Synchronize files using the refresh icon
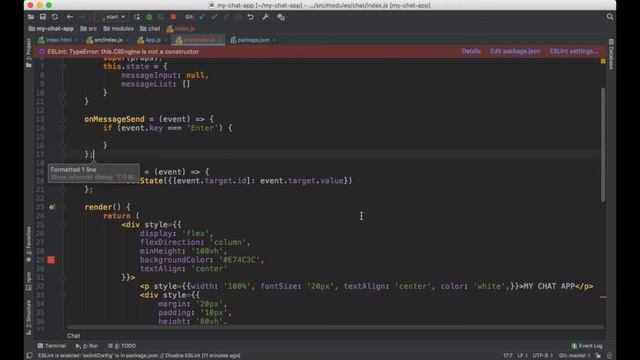Viewport: 640px width, 360px height. click(55, 17)
